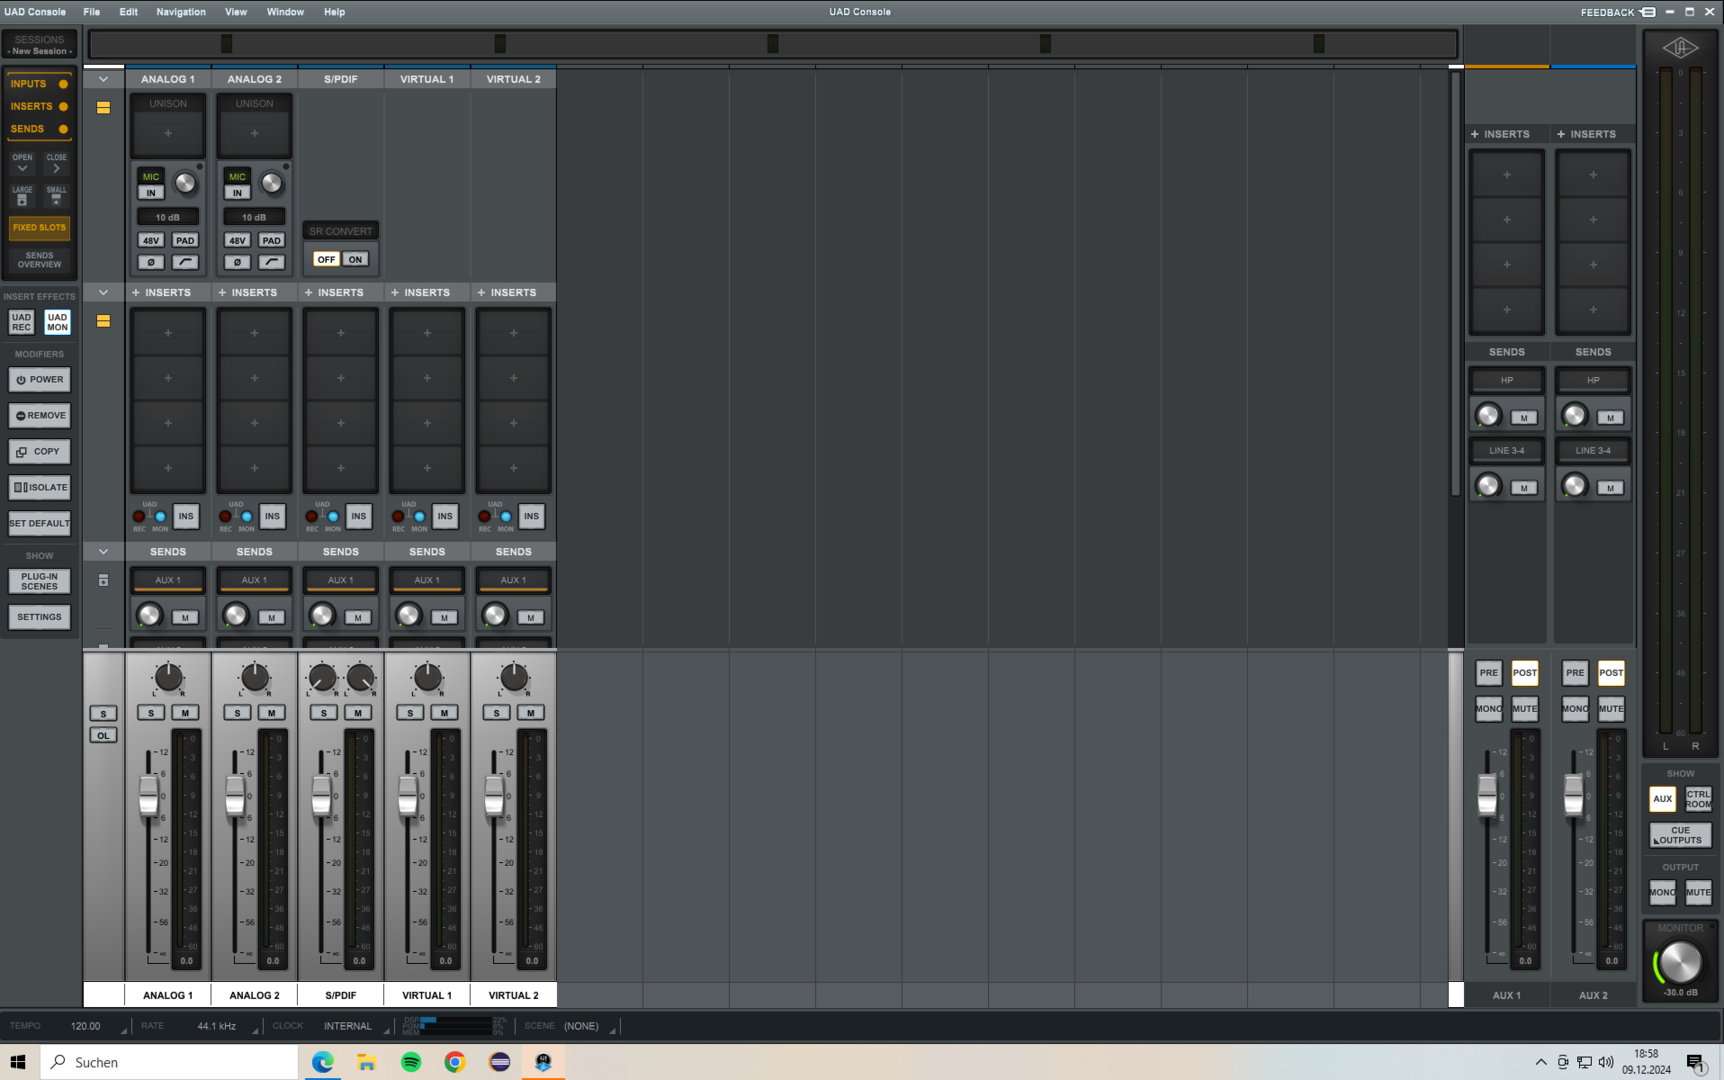Show the CTRL ROOM panel
This screenshot has width=1724, height=1080.
point(1698,799)
